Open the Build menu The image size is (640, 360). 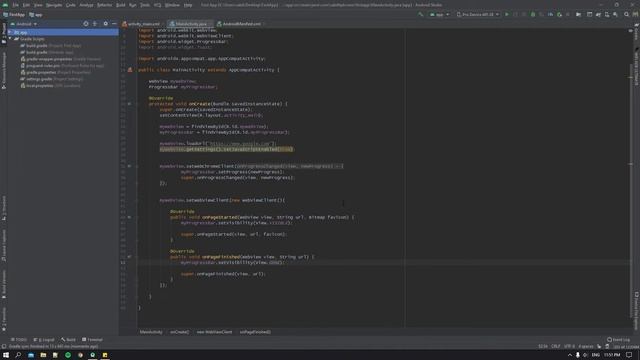pos(121,5)
